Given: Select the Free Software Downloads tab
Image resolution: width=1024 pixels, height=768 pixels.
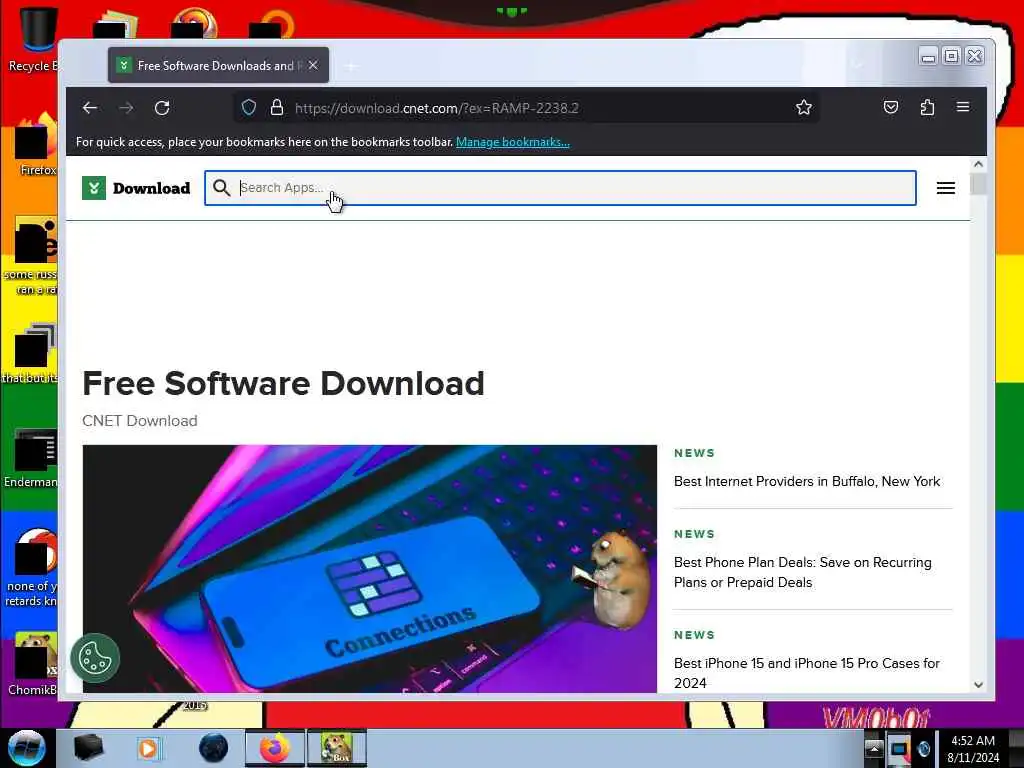Looking at the screenshot, I should click(x=218, y=65).
